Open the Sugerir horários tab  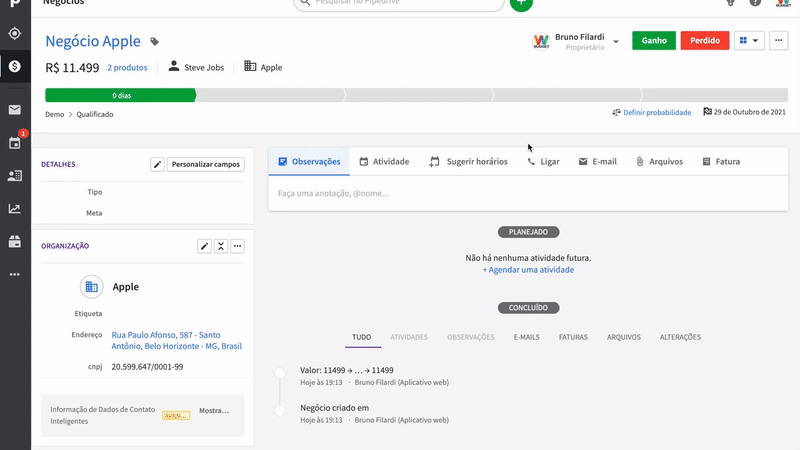pos(468,162)
